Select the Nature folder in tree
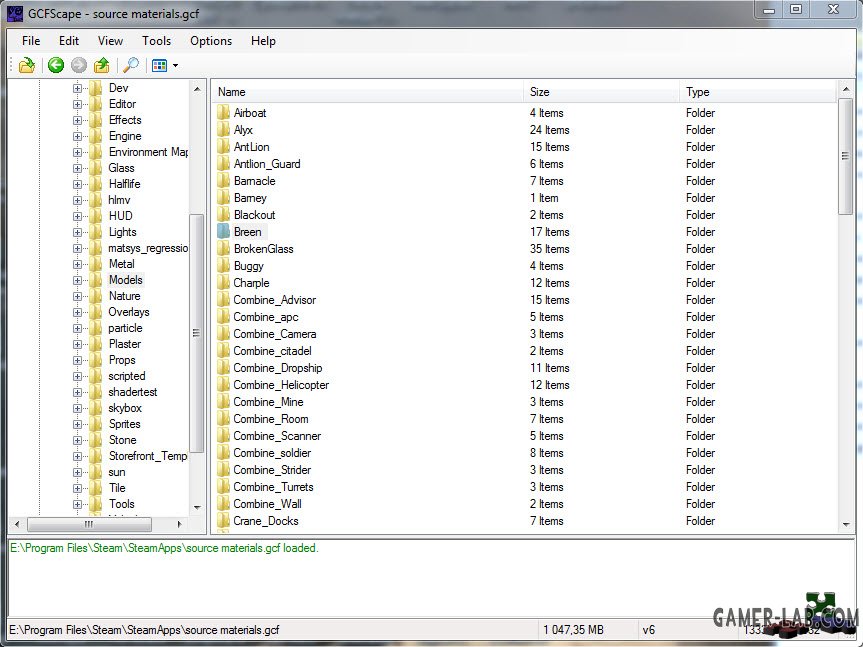Screen dimensions: 863x647 click(x=124, y=296)
